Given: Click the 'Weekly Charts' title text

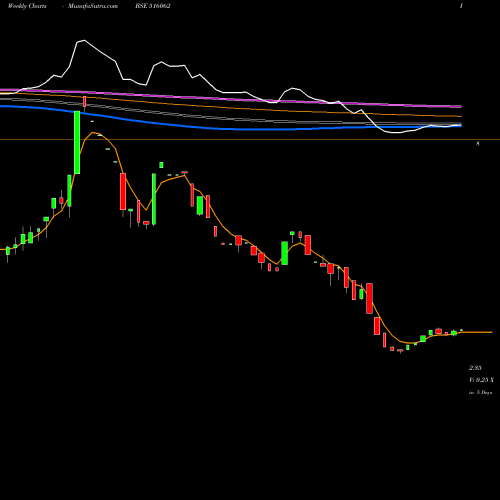Looking at the screenshot, I should (27, 6).
